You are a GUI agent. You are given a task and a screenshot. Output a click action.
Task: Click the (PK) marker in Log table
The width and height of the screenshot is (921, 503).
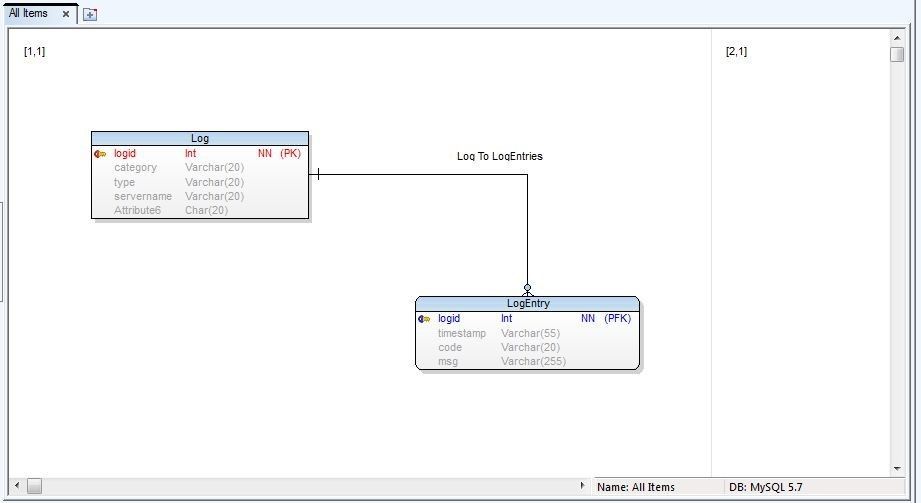point(290,153)
